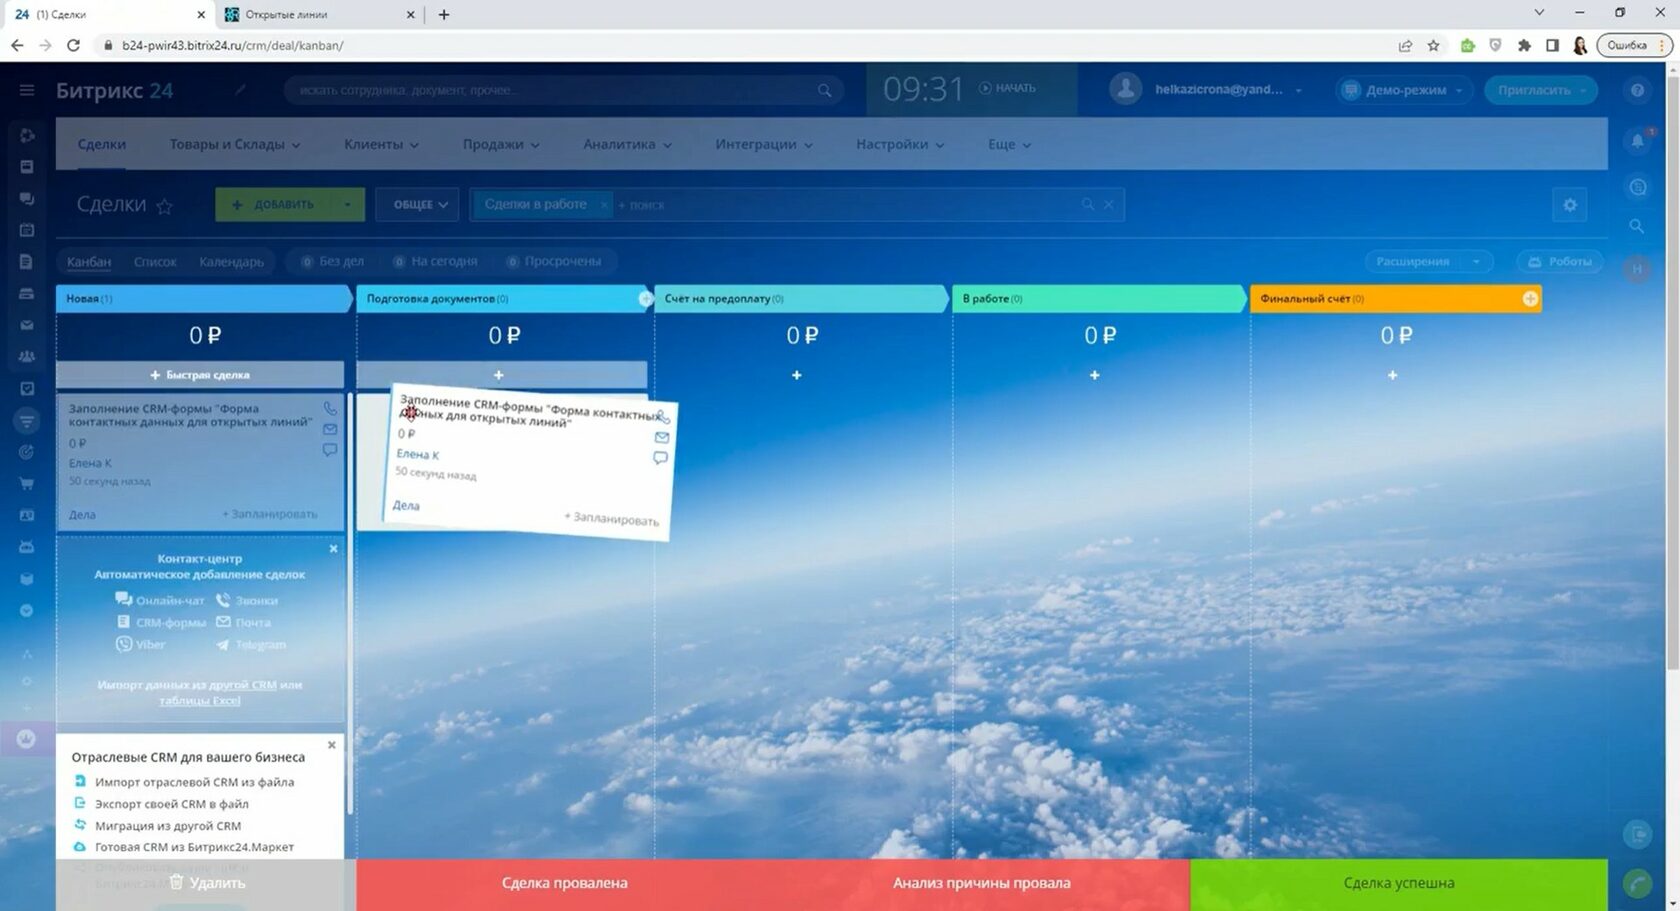Click НАЧАТЬ next to the clock
The image size is (1680, 911).
coord(1007,88)
